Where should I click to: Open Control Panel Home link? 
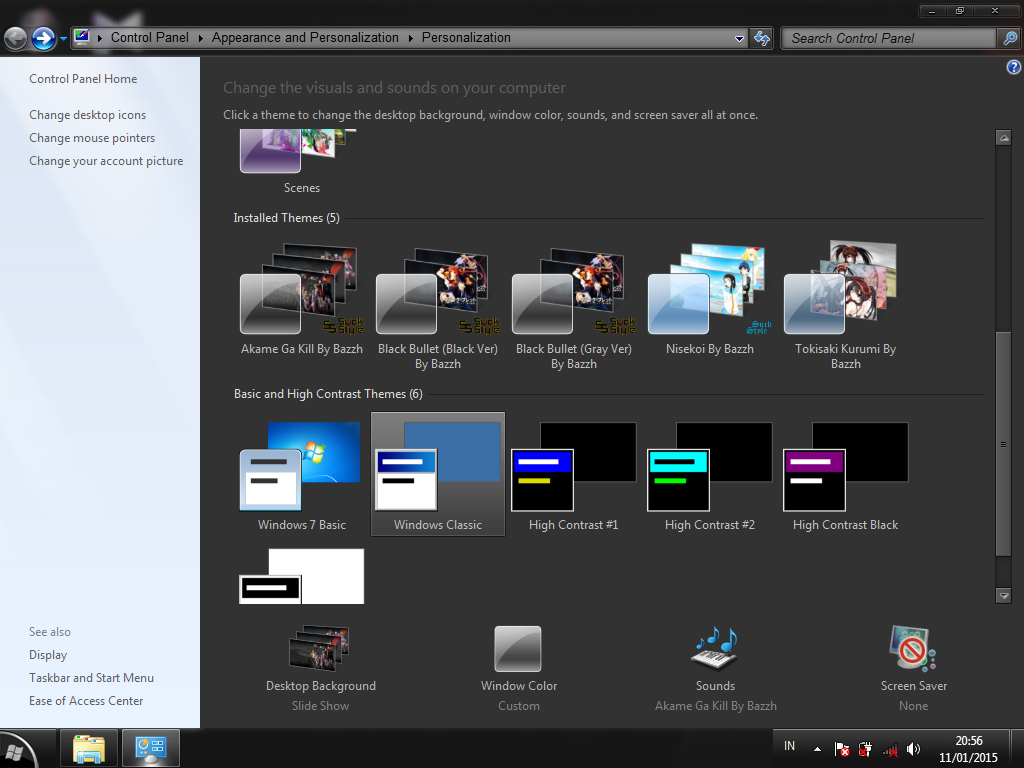83,79
